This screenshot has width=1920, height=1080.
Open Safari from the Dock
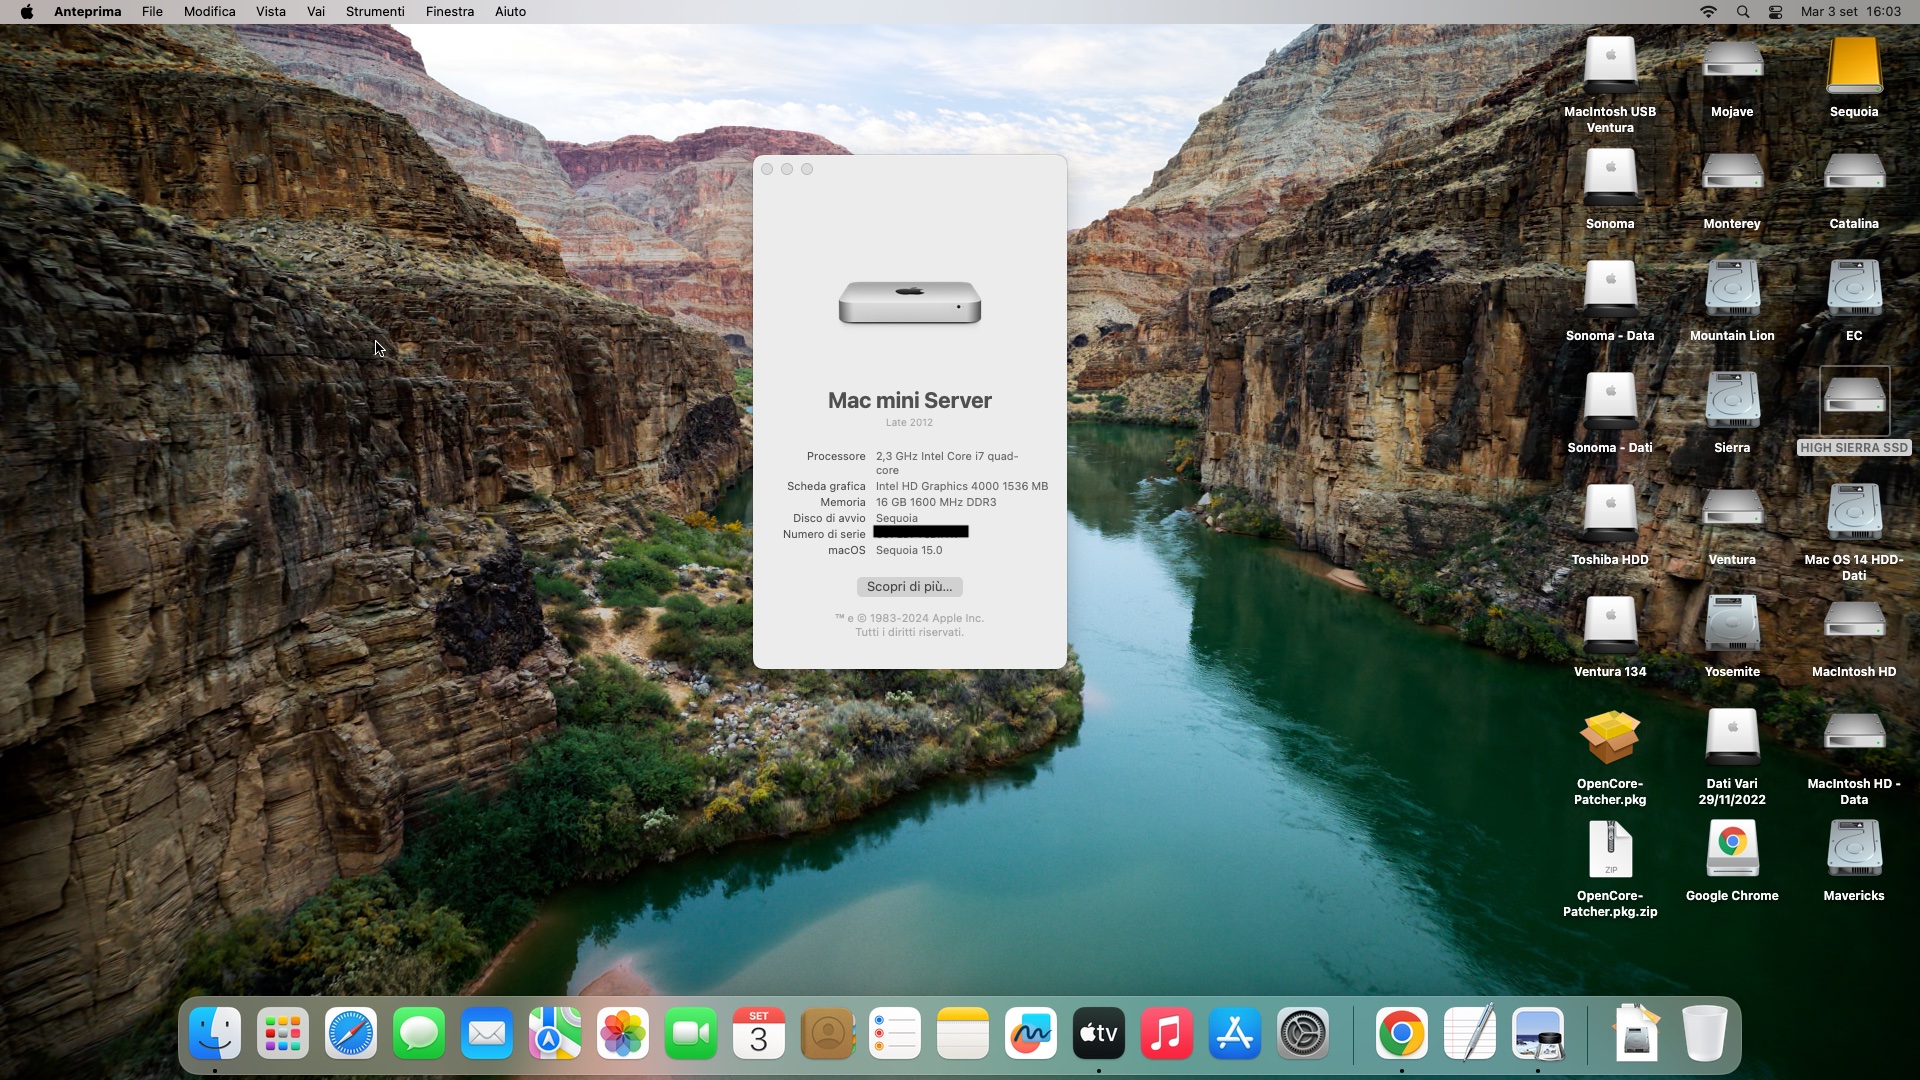(x=351, y=1033)
